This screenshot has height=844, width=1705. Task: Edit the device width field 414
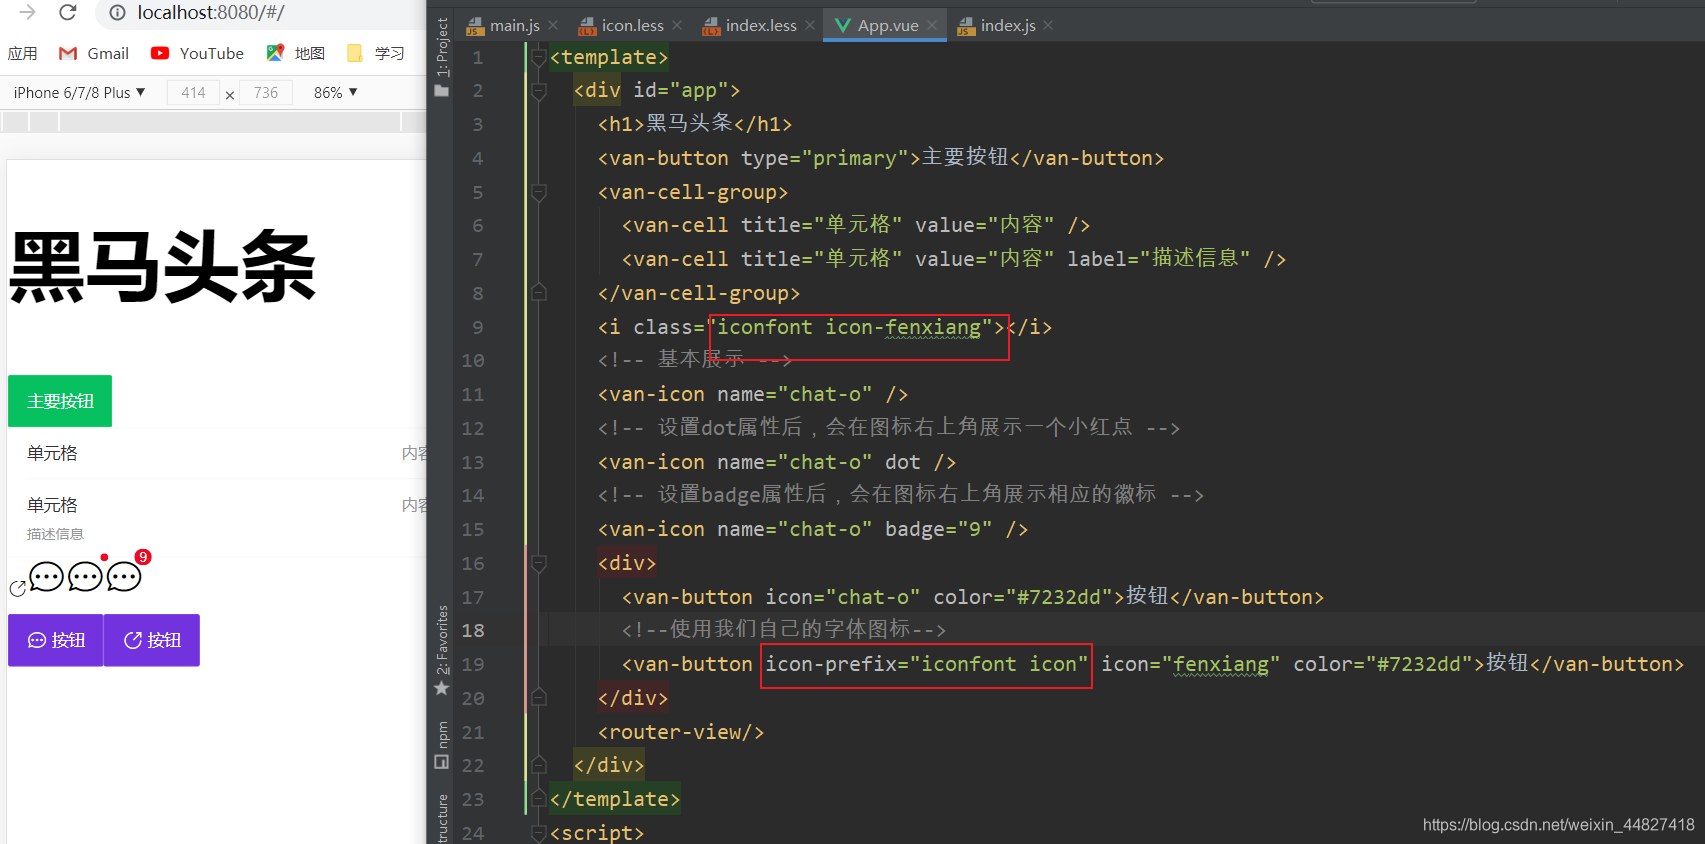[193, 93]
